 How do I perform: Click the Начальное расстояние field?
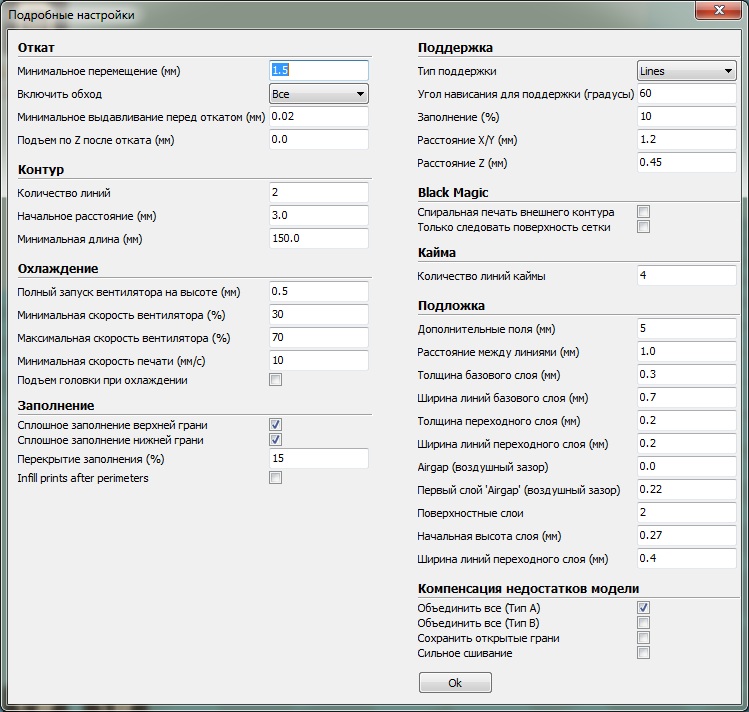pyautogui.click(x=319, y=215)
